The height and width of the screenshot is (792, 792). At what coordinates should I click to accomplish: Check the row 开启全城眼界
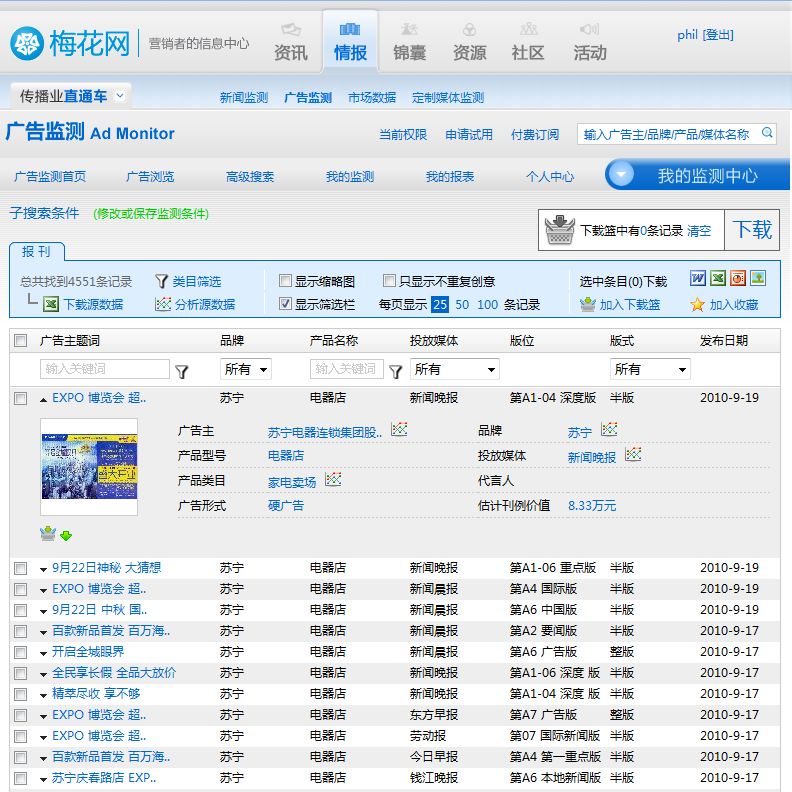click(x=21, y=653)
